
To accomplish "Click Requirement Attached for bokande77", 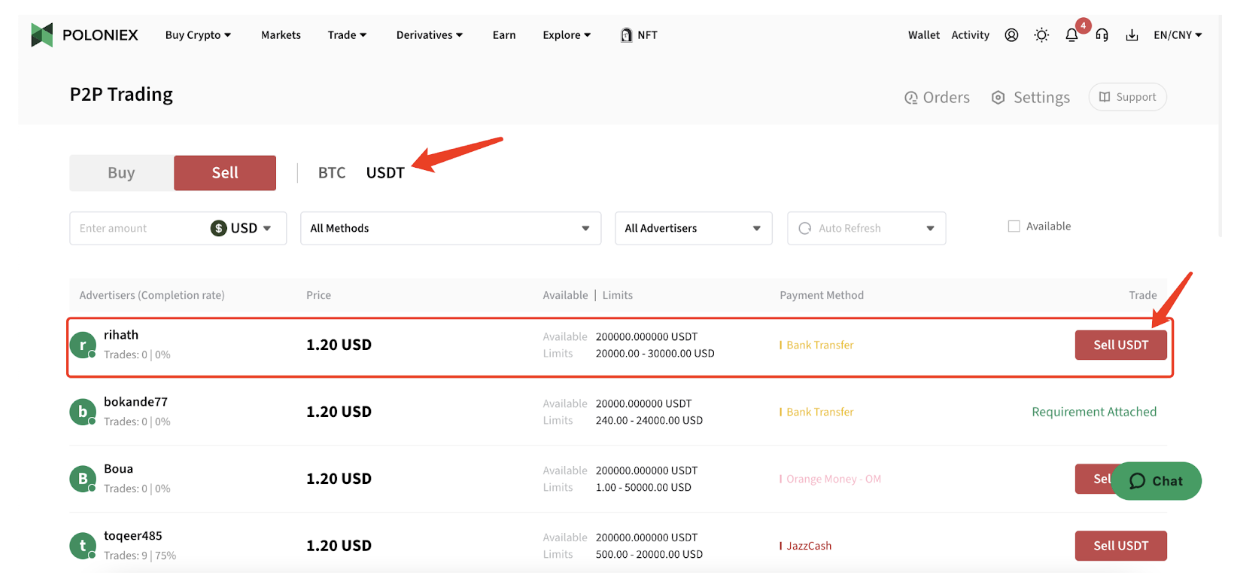I will pos(1094,412).
